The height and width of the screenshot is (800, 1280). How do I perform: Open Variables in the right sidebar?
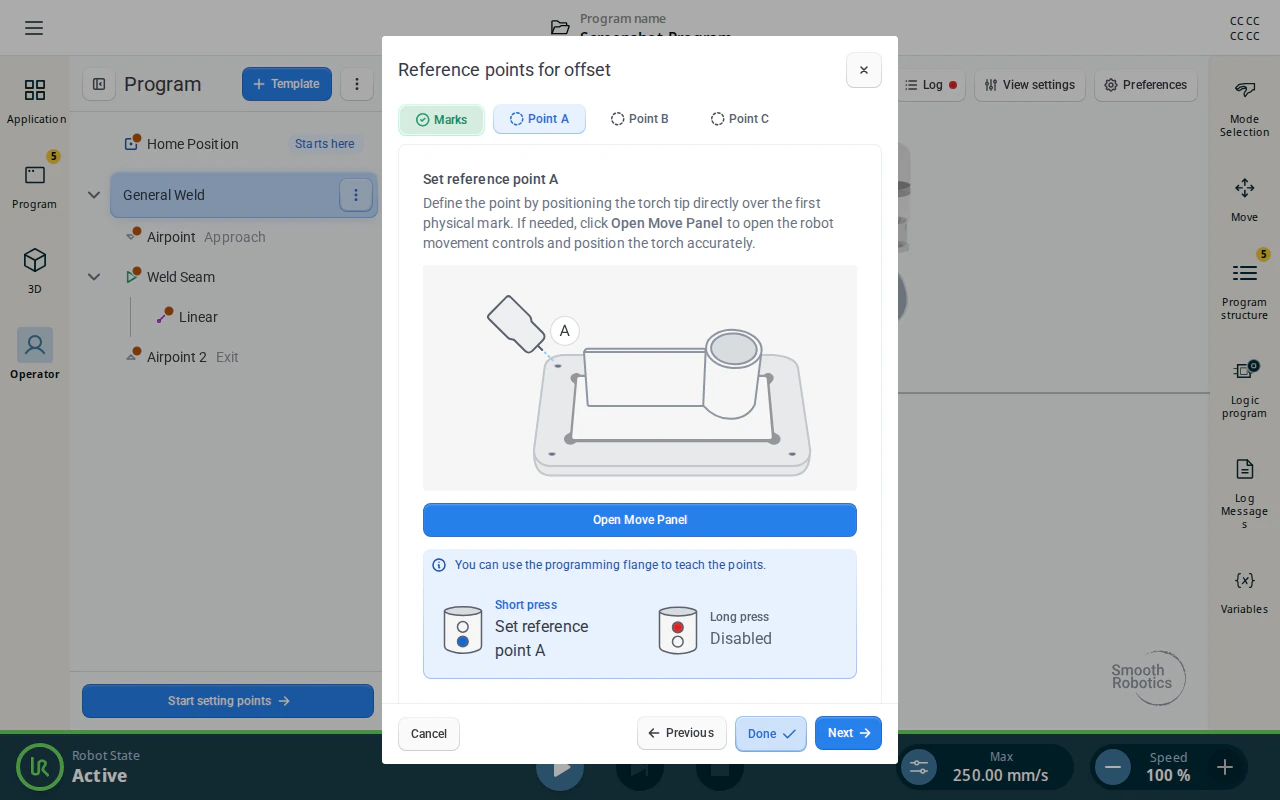coord(1244,592)
